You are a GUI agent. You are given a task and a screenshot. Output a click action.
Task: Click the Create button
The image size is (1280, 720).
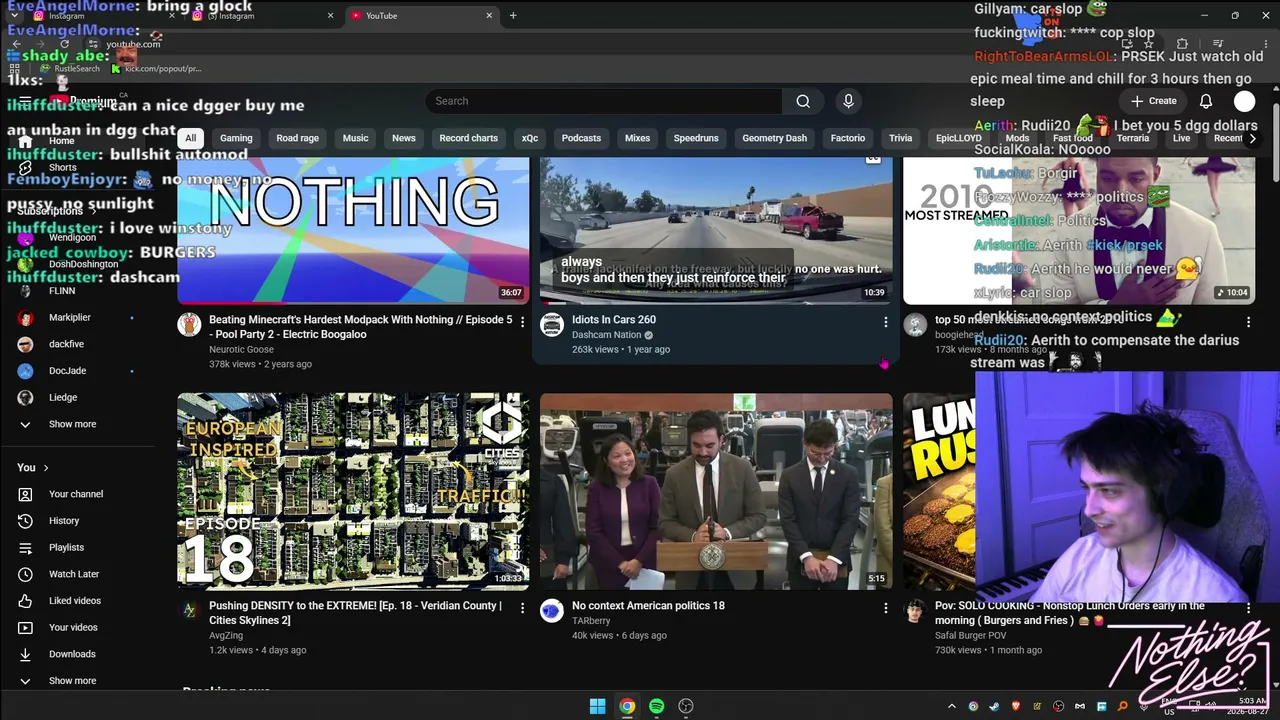coord(1154,101)
